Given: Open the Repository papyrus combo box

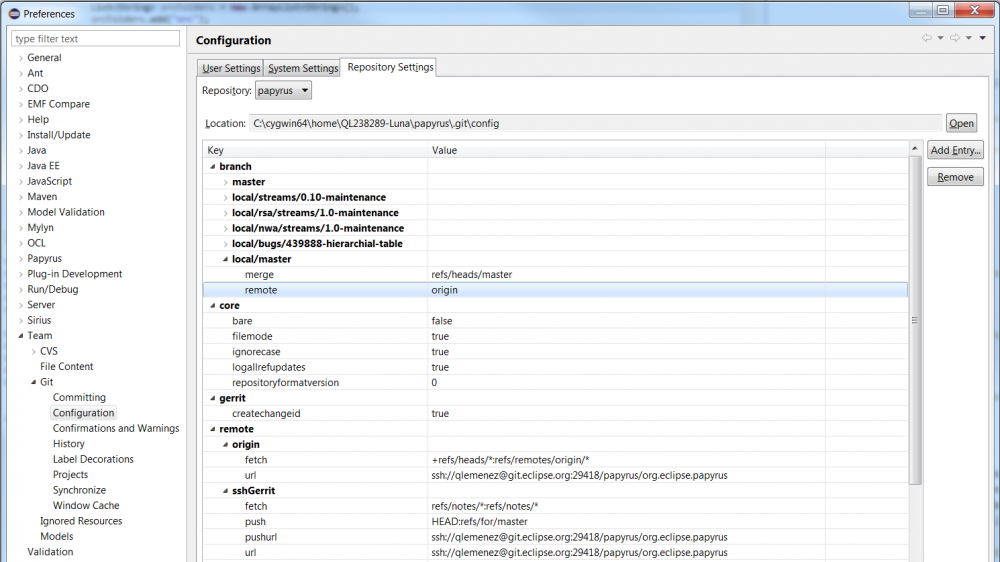Looking at the screenshot, I should pyautogui.click(x=283, y=91).
